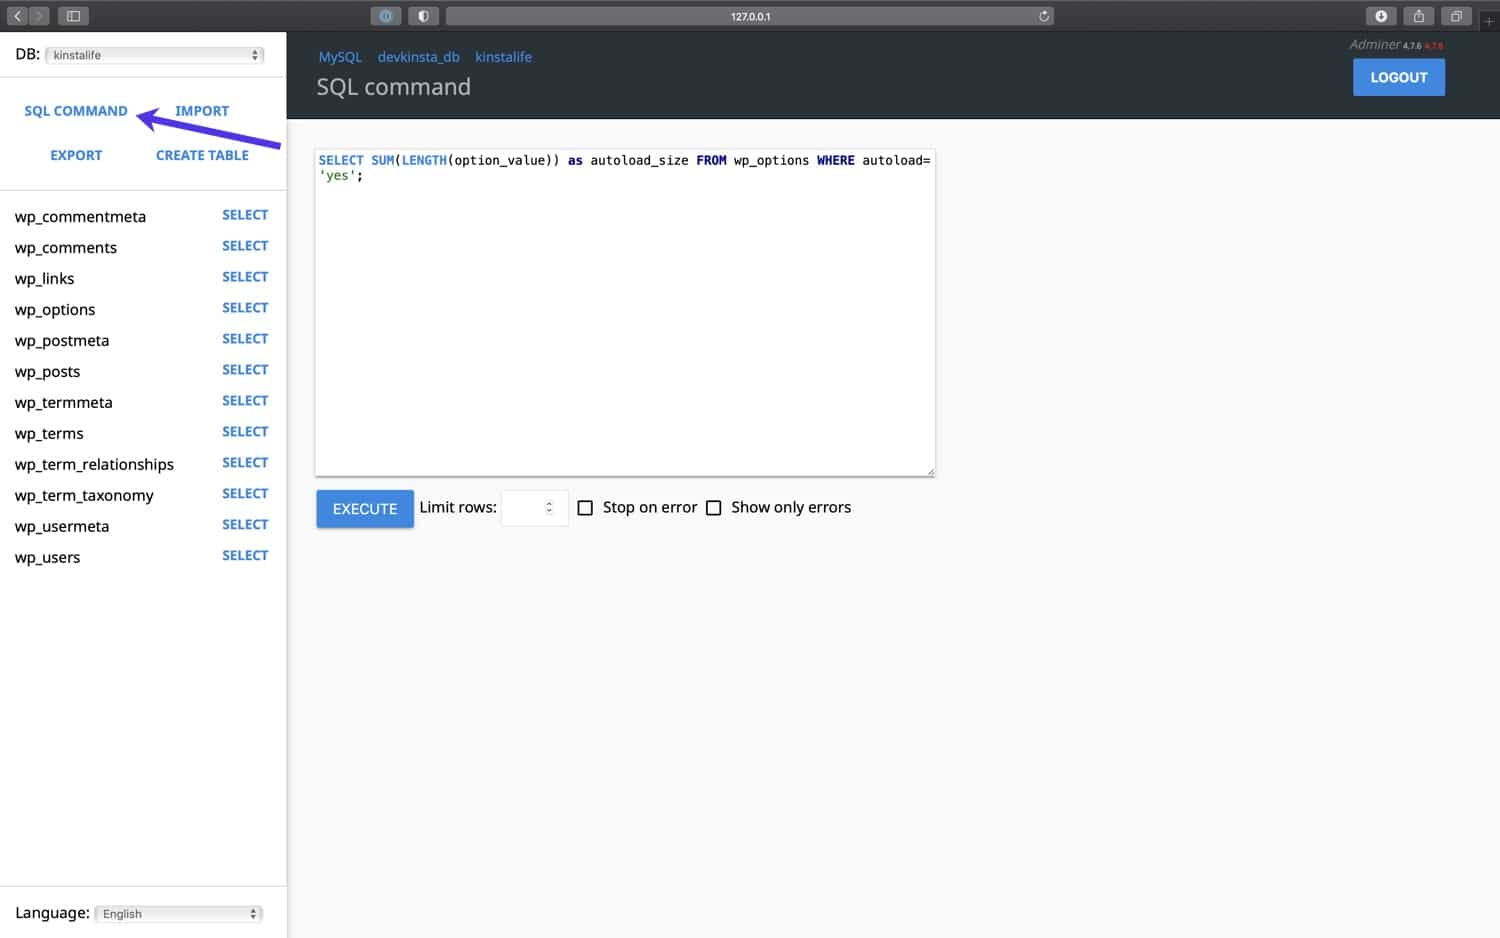The width and height of the screenshot is (1500, 938).
Task: Click the Limit rows stepper control
Action: [548, 507]
